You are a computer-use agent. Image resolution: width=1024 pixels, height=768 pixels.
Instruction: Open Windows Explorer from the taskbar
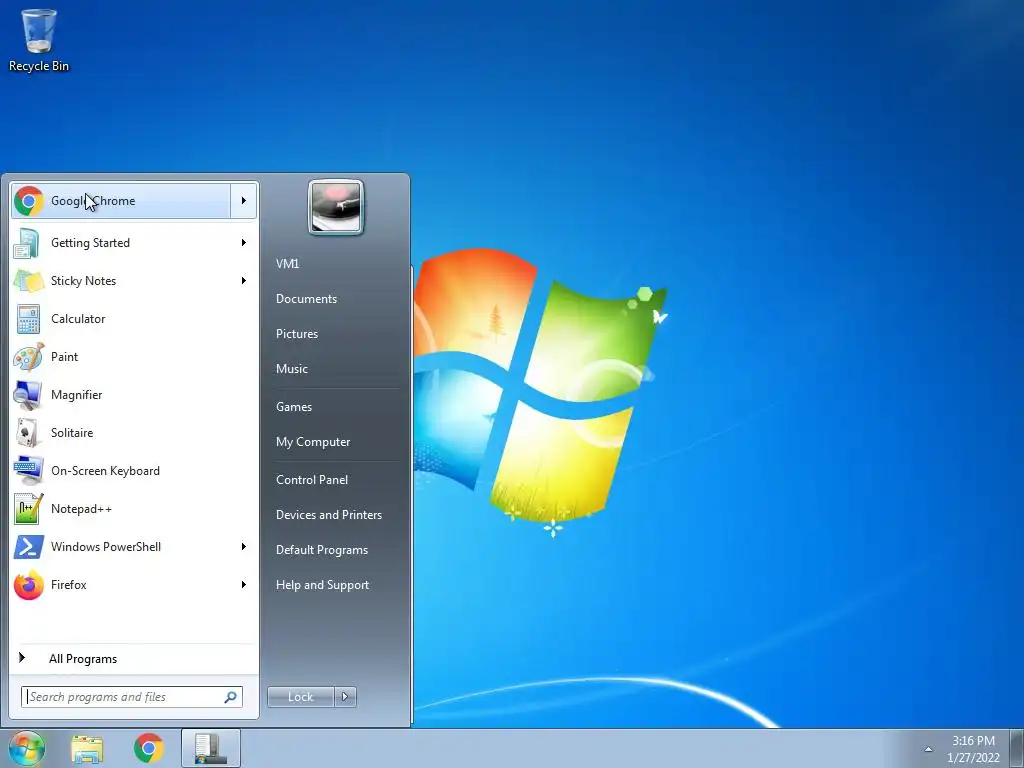(x=88, y=749)
